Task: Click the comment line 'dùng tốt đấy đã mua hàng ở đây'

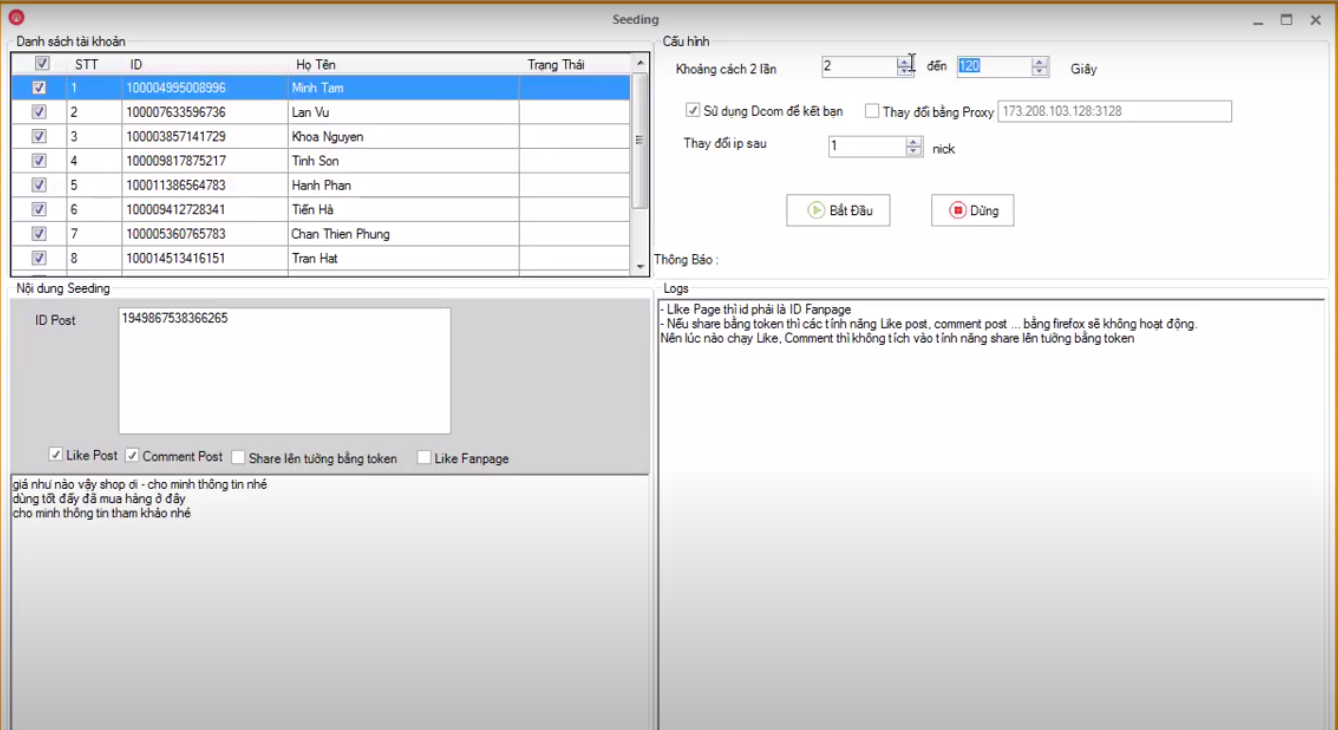Action: click(x=99, y=499)
